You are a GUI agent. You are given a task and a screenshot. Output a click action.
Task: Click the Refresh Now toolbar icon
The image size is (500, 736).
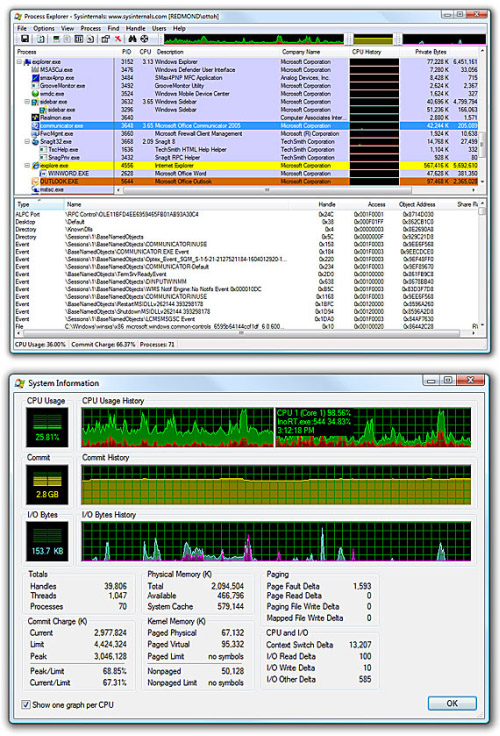(x=41, y=39)
